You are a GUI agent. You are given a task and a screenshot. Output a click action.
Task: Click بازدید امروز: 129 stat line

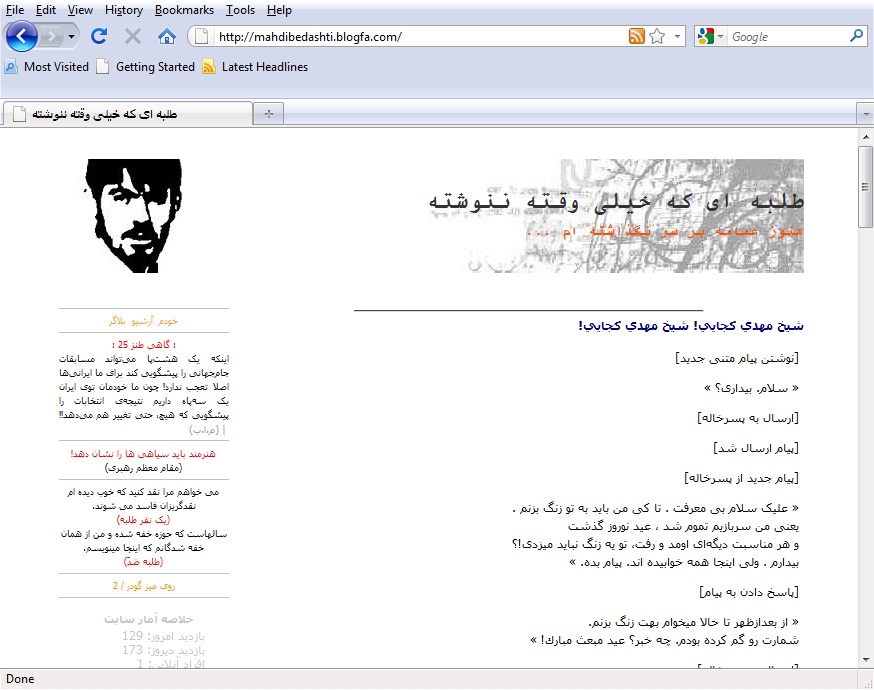point(163,636)
